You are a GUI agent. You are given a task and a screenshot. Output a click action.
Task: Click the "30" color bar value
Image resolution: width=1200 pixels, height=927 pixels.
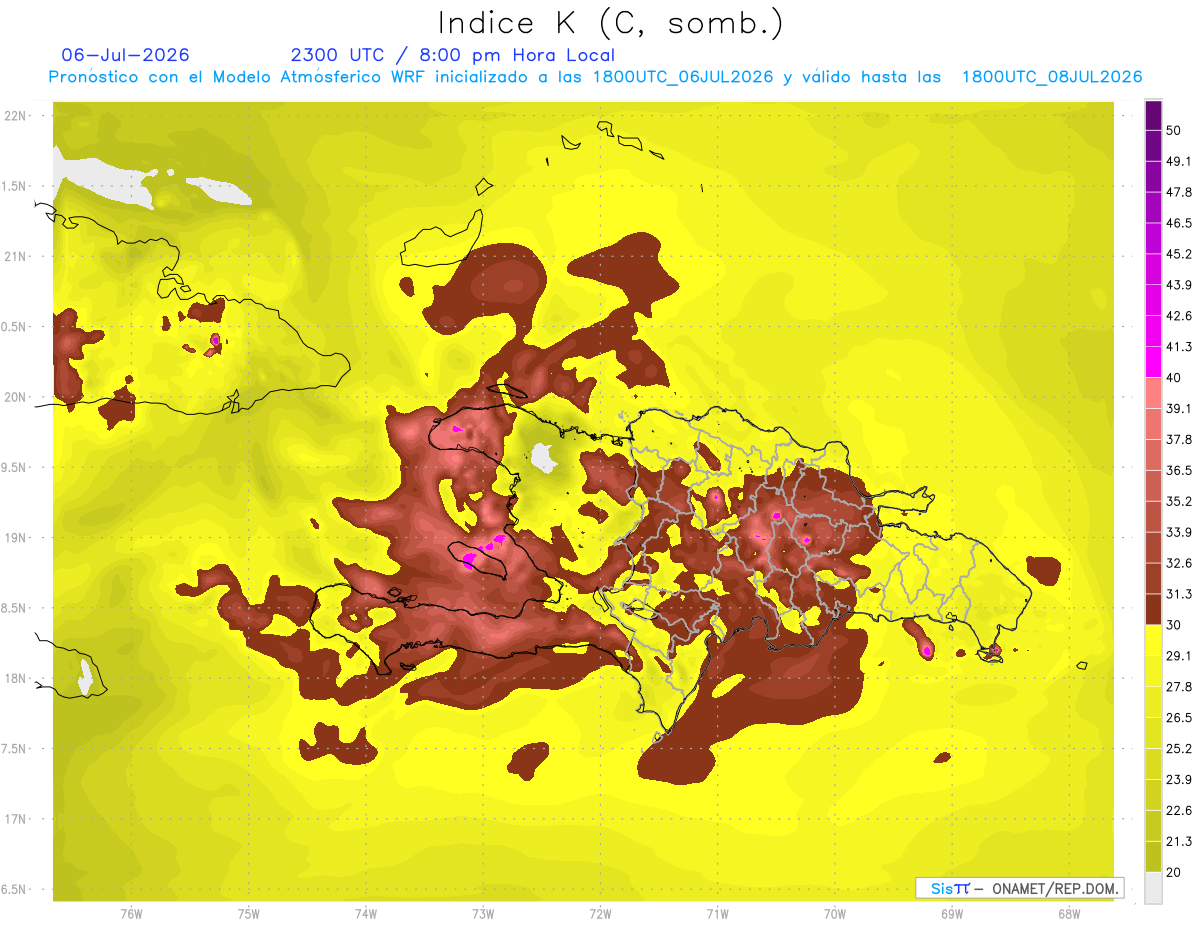pos(1174,624)
